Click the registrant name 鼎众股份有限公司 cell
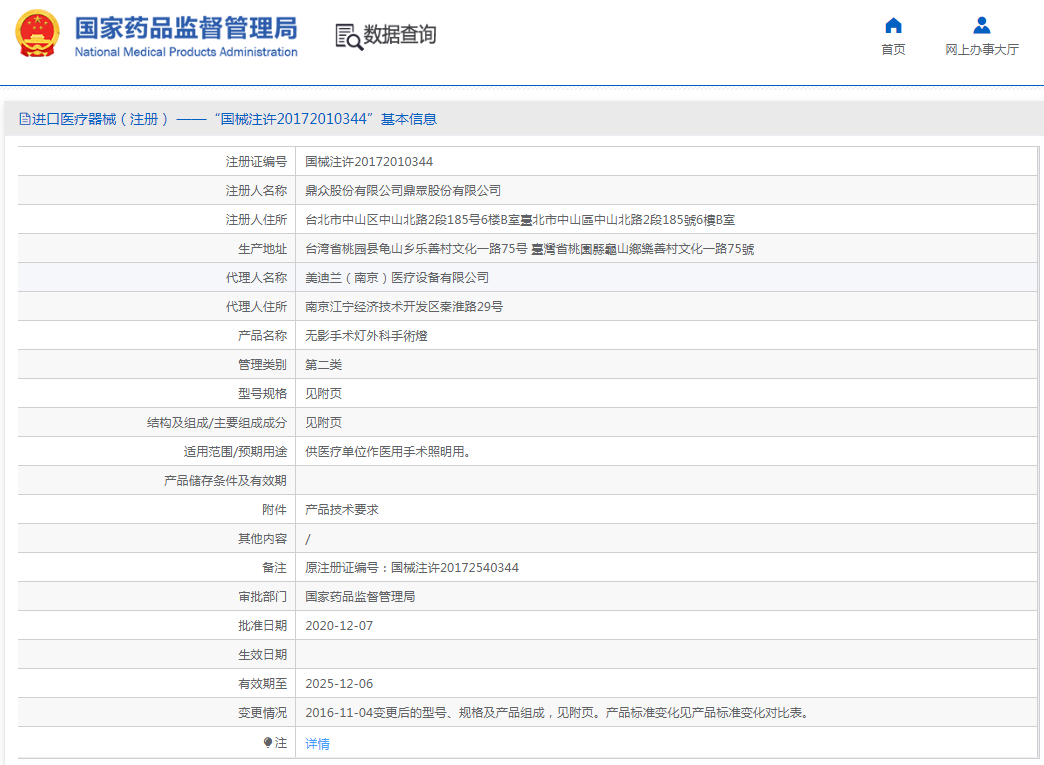1044x765 pixels. click(x=403, y=191)
